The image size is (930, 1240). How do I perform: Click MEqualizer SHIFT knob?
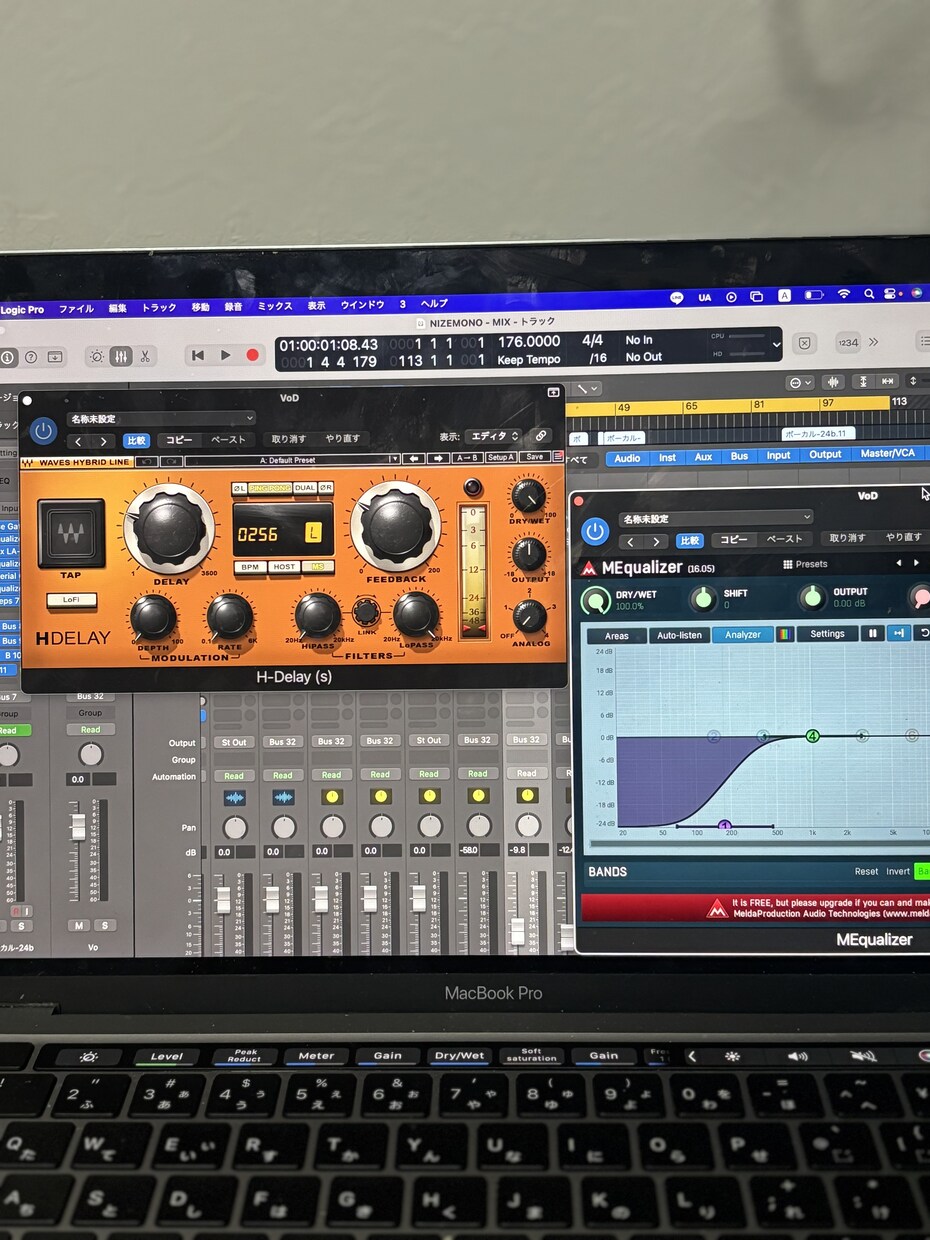tap(703, 599)
